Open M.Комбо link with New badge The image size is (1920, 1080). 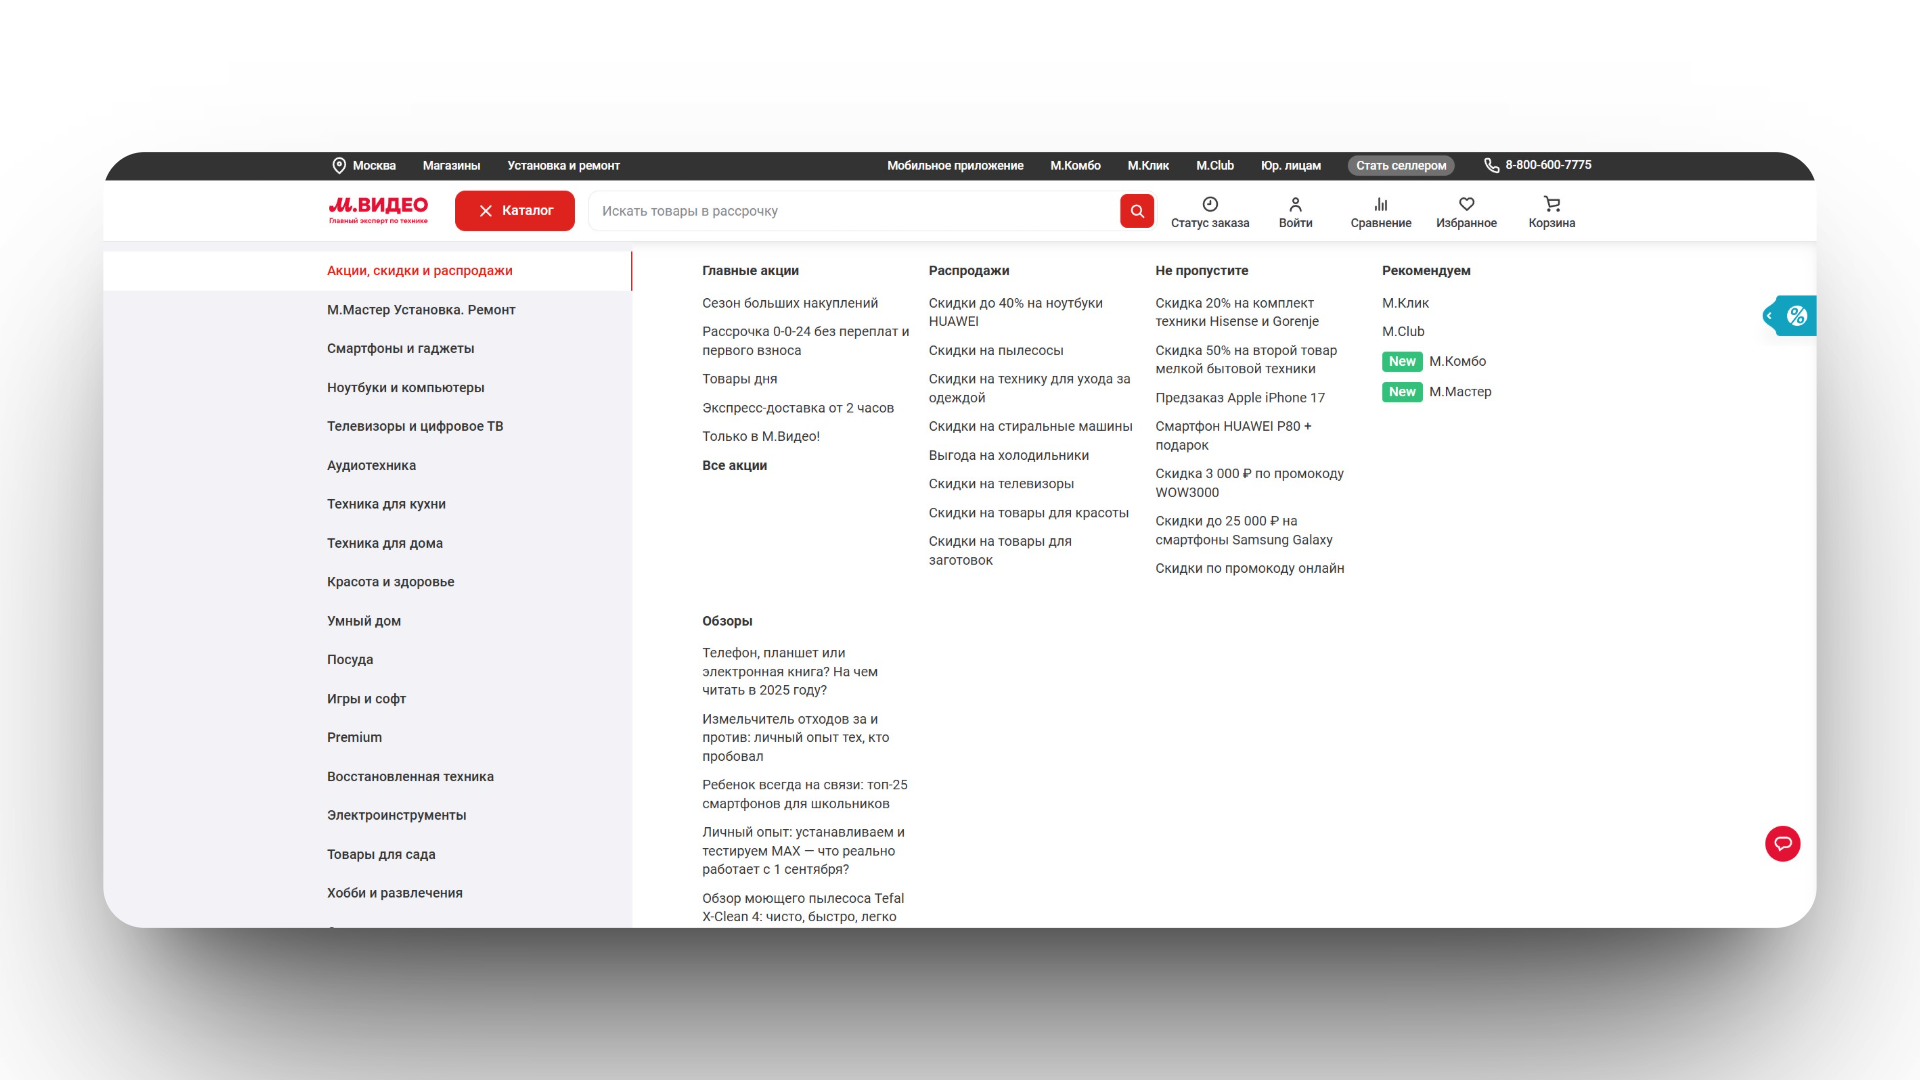pyautogui.click(x=1456, y=362)
